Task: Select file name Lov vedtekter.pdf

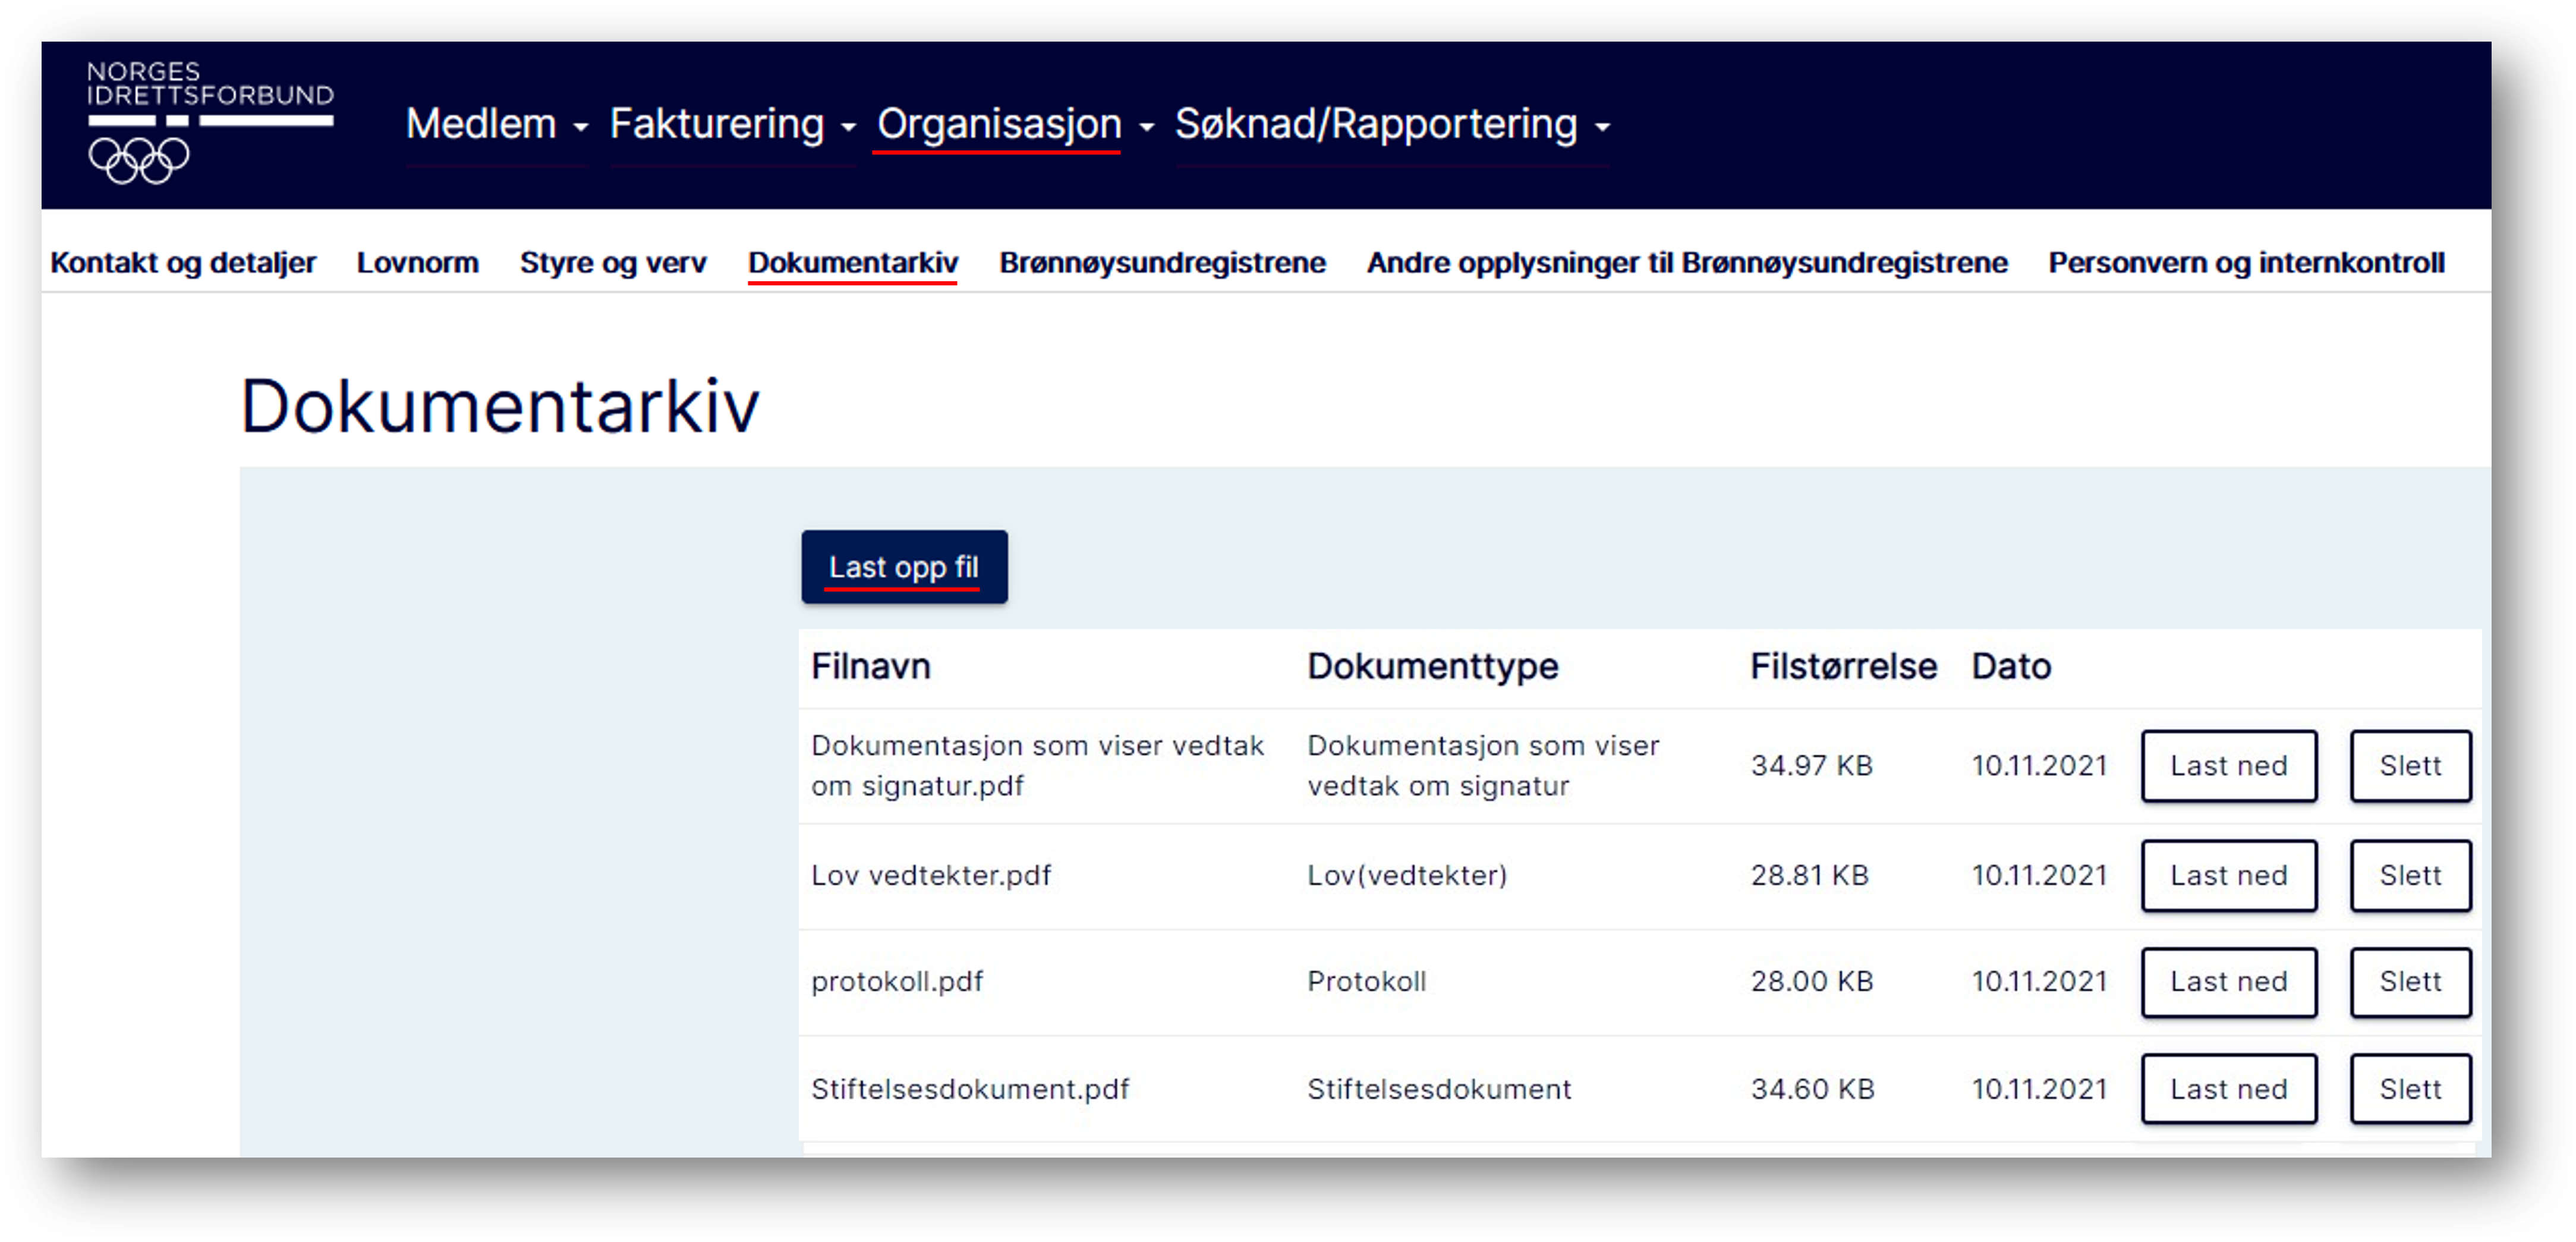Action: (x=931, y=876)
